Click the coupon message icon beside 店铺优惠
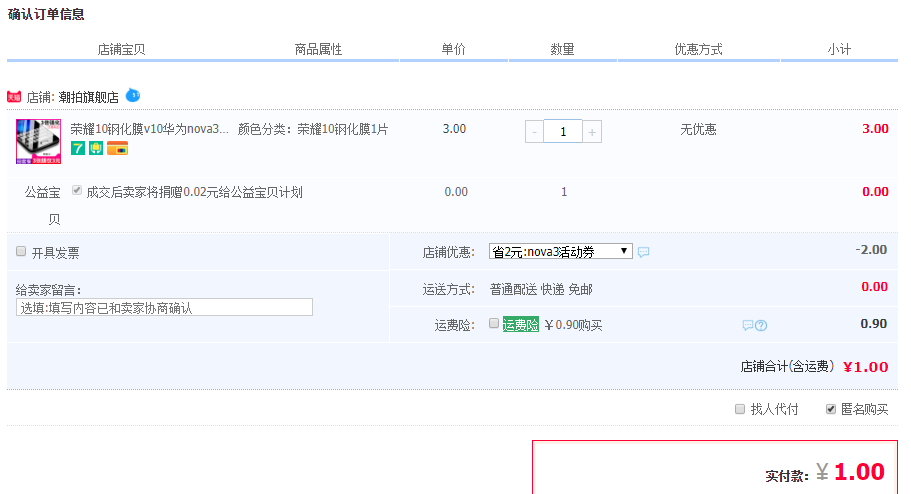The image size is (911, 494). click(x=643, y=252)
